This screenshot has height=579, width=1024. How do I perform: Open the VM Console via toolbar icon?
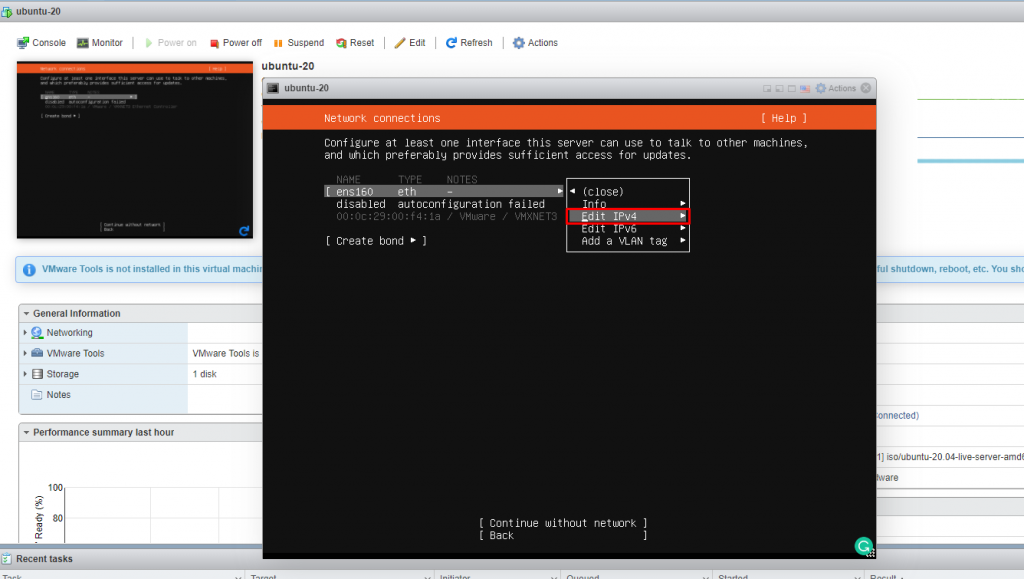pos(41,42)
